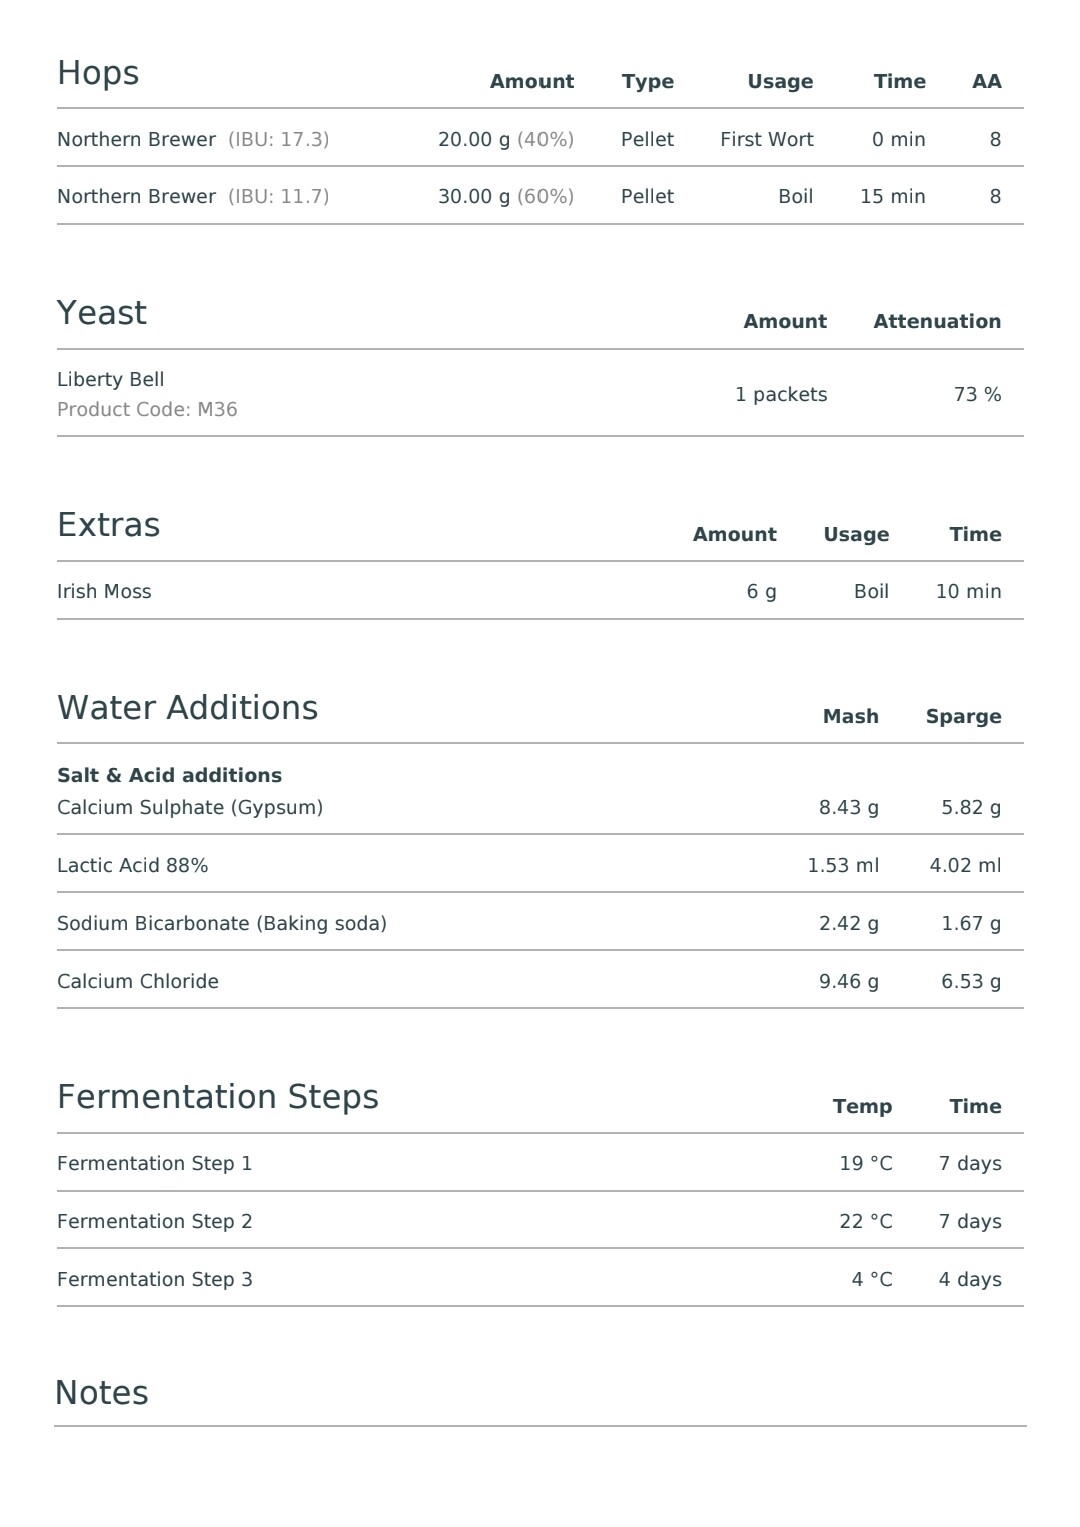Click the Hops Amount column header
This screenshot has width=1080, height=1527.
[x=532, y=82]
